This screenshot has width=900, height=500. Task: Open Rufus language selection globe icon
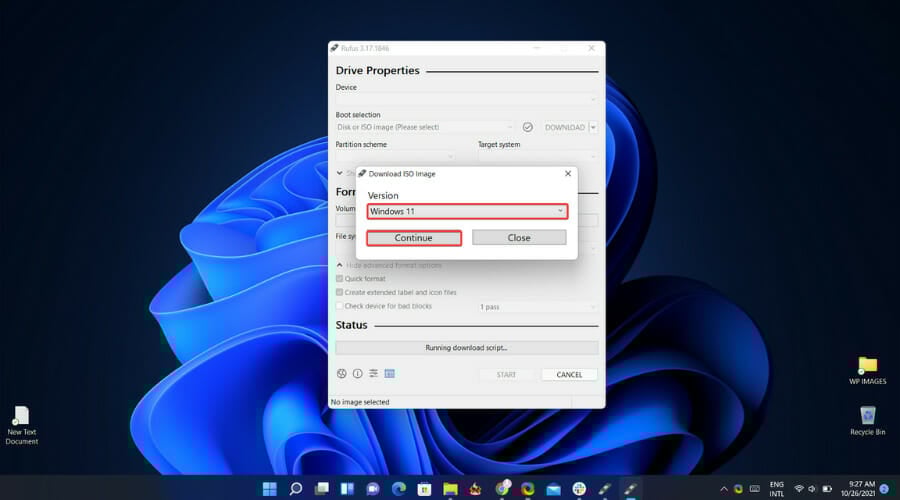coord(342,374)
